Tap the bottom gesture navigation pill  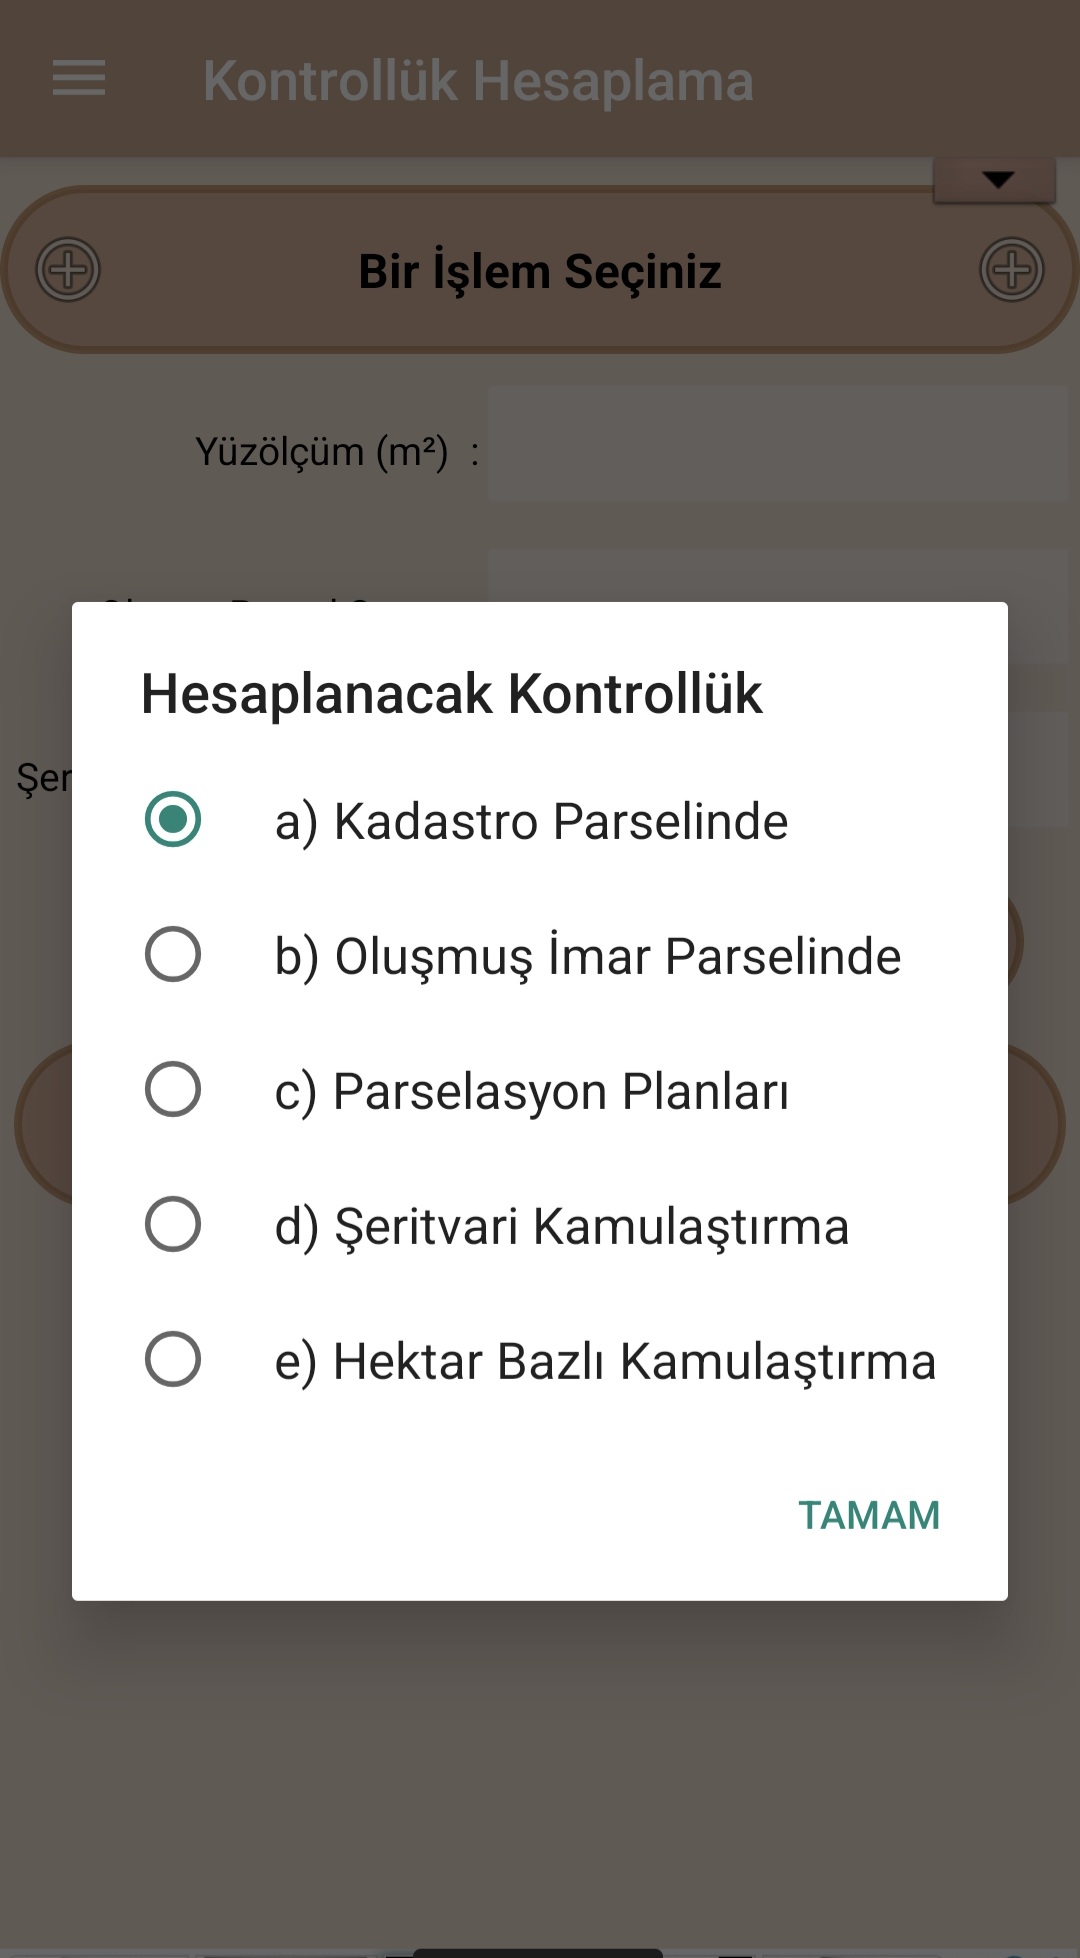coord(538,1952)
